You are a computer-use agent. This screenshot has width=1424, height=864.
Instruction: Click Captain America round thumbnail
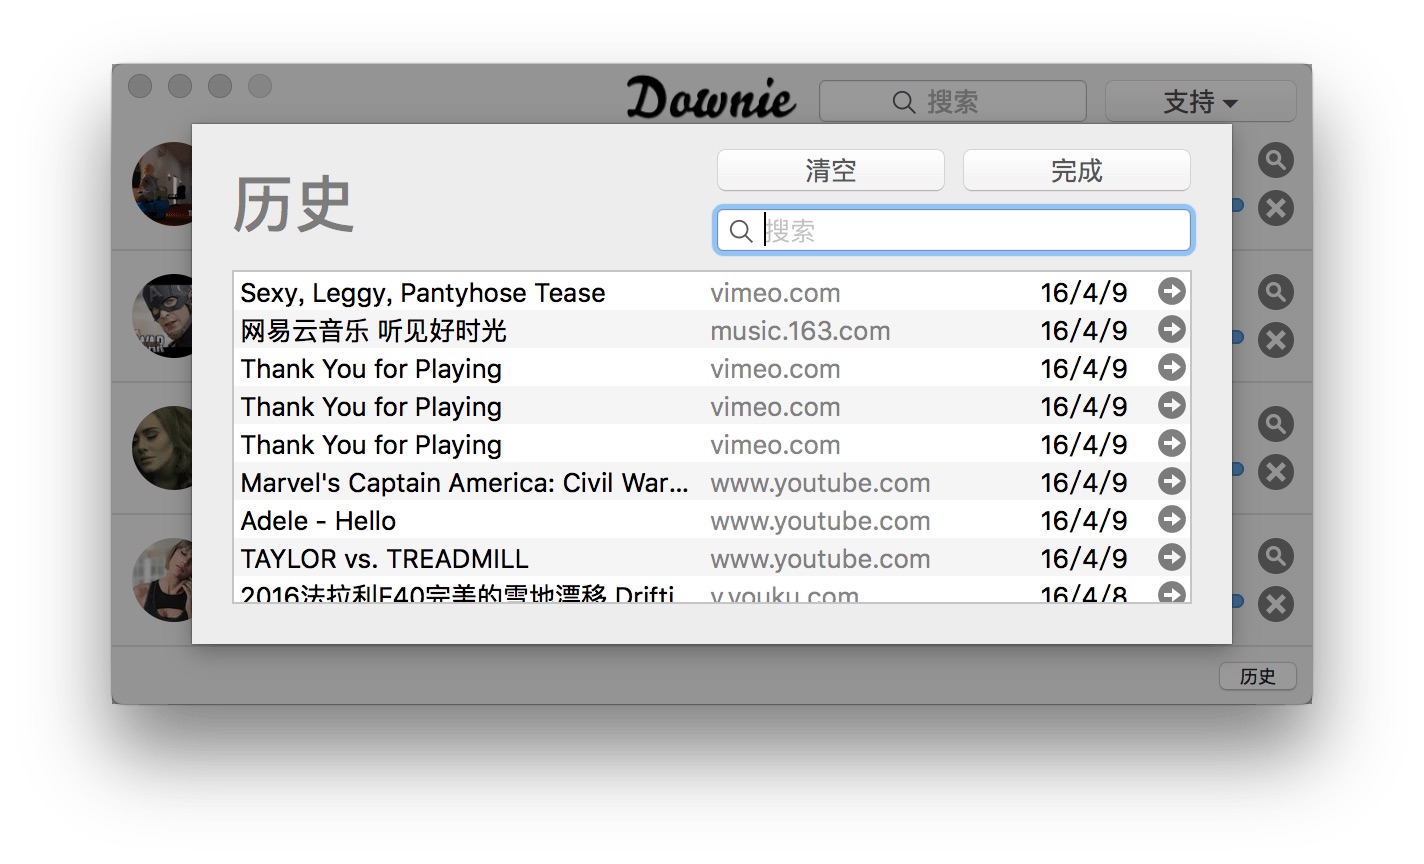coord(162,316)
